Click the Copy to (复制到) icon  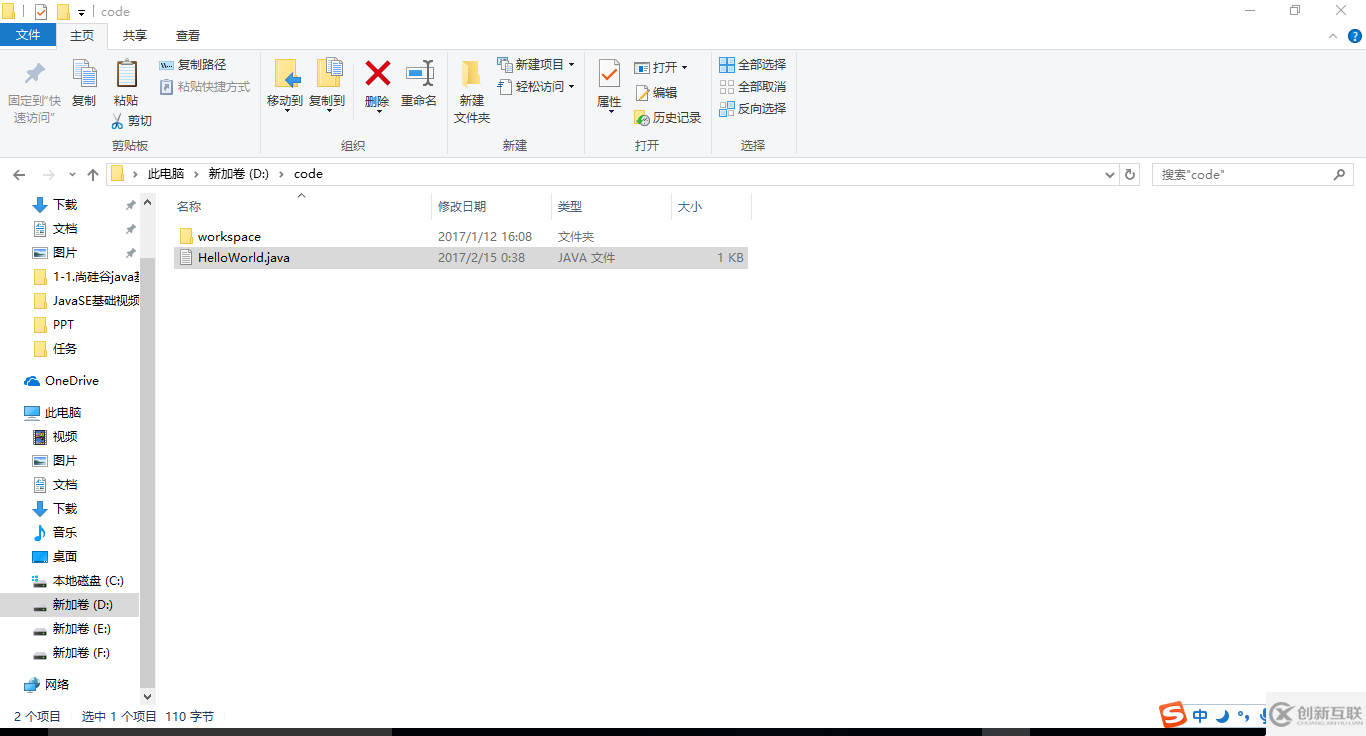coord(328,74)
